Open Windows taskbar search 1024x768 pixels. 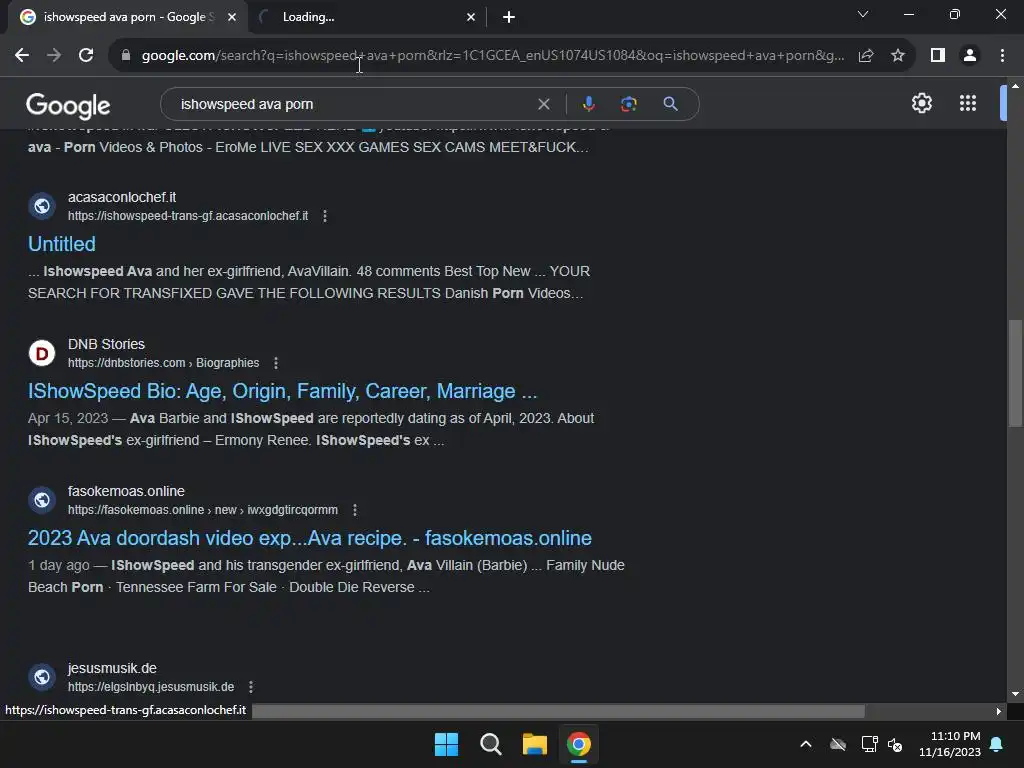point(490,744)
